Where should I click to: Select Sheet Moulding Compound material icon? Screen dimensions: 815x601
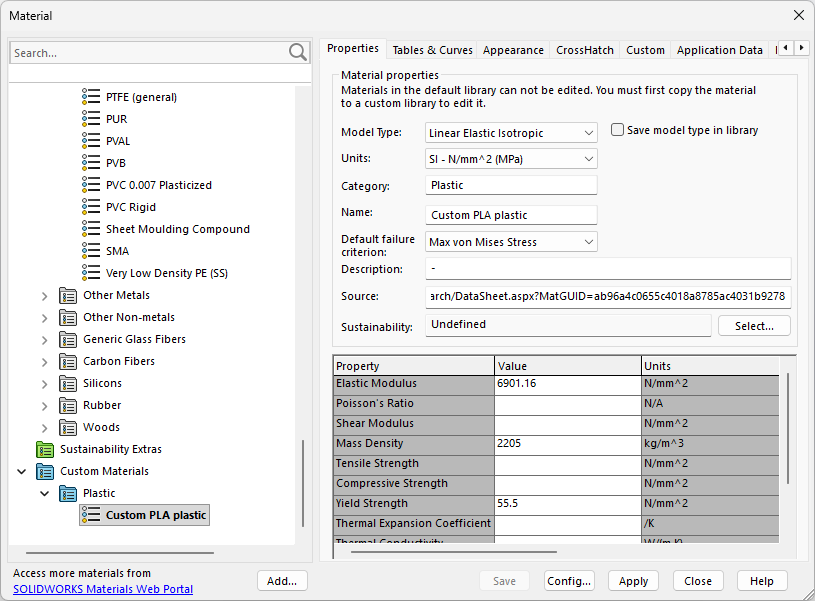click(91, 229)
